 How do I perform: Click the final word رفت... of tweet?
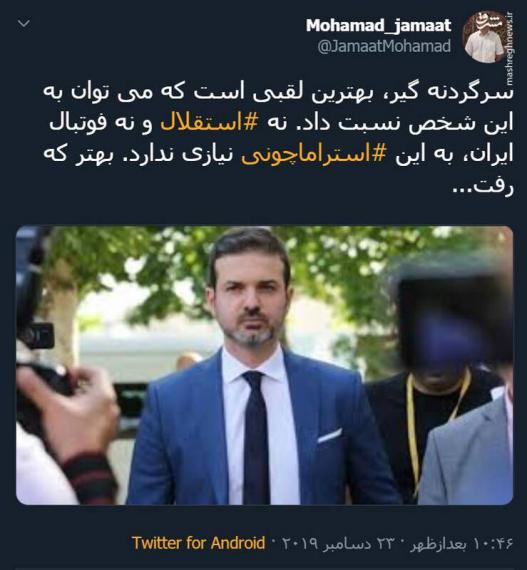click(x=483, y=186)
